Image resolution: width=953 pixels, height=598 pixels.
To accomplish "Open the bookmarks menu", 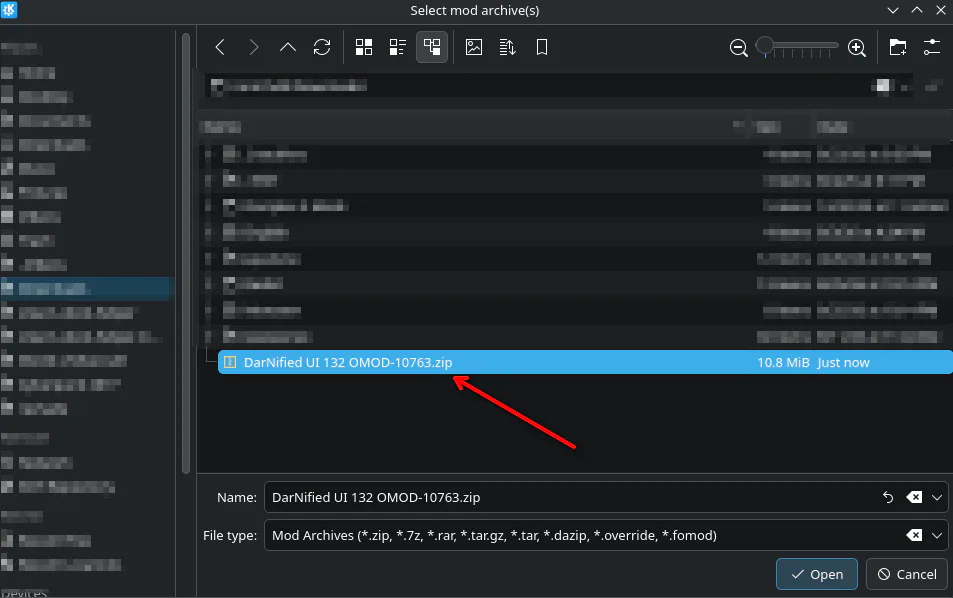I will pos(542,47).
